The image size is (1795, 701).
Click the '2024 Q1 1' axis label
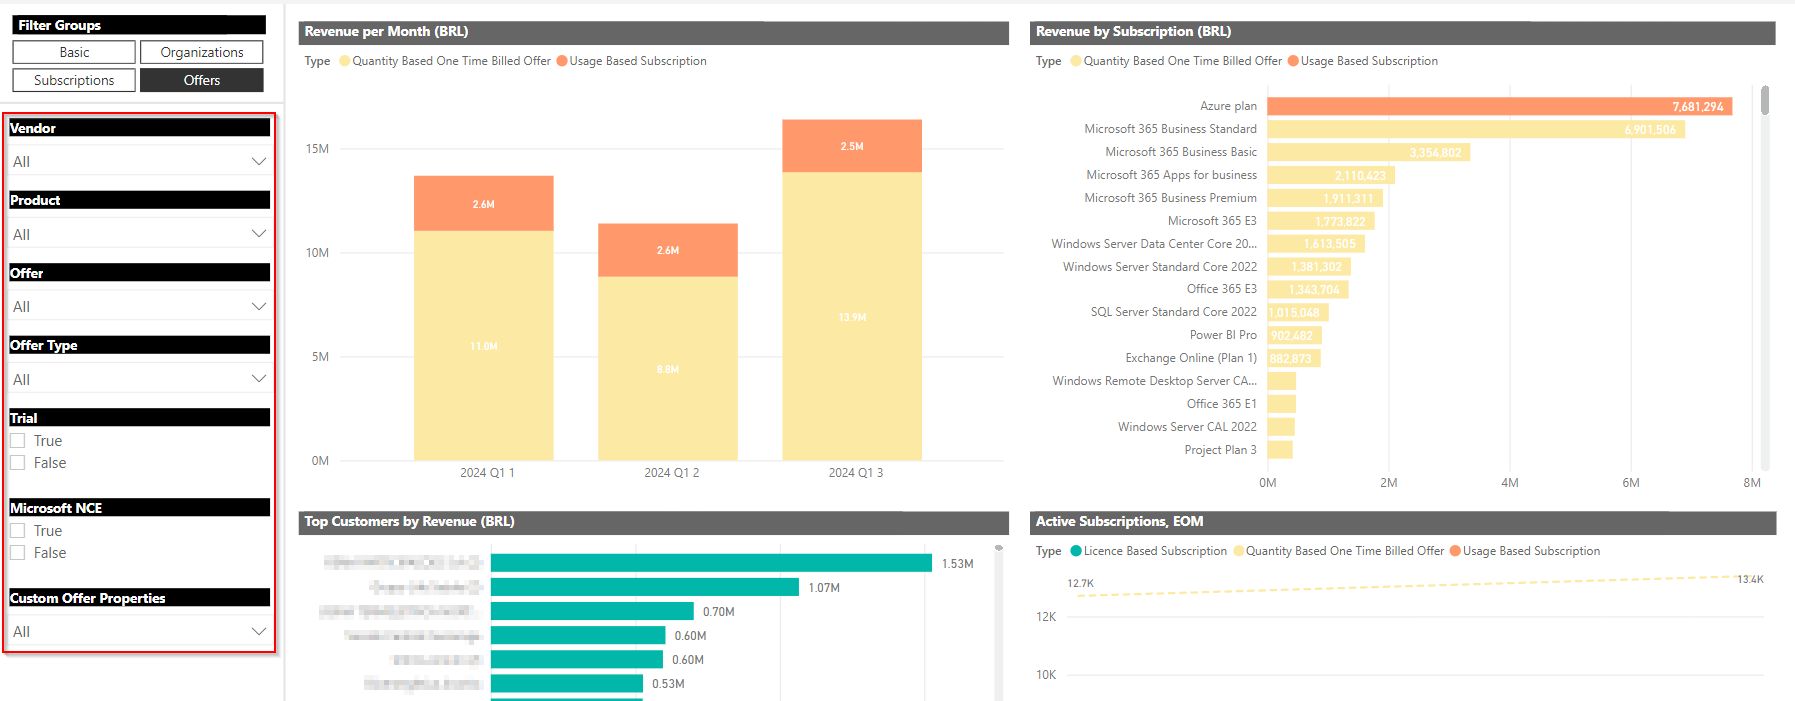click(487, 473)
